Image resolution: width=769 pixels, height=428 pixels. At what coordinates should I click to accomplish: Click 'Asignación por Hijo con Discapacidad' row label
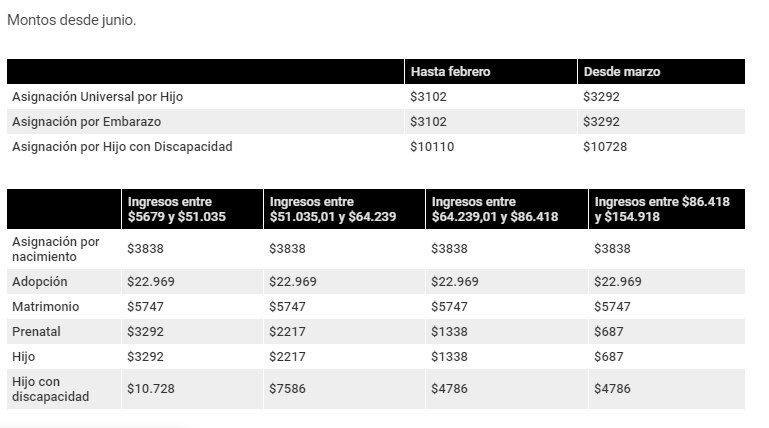pos(122,147)
